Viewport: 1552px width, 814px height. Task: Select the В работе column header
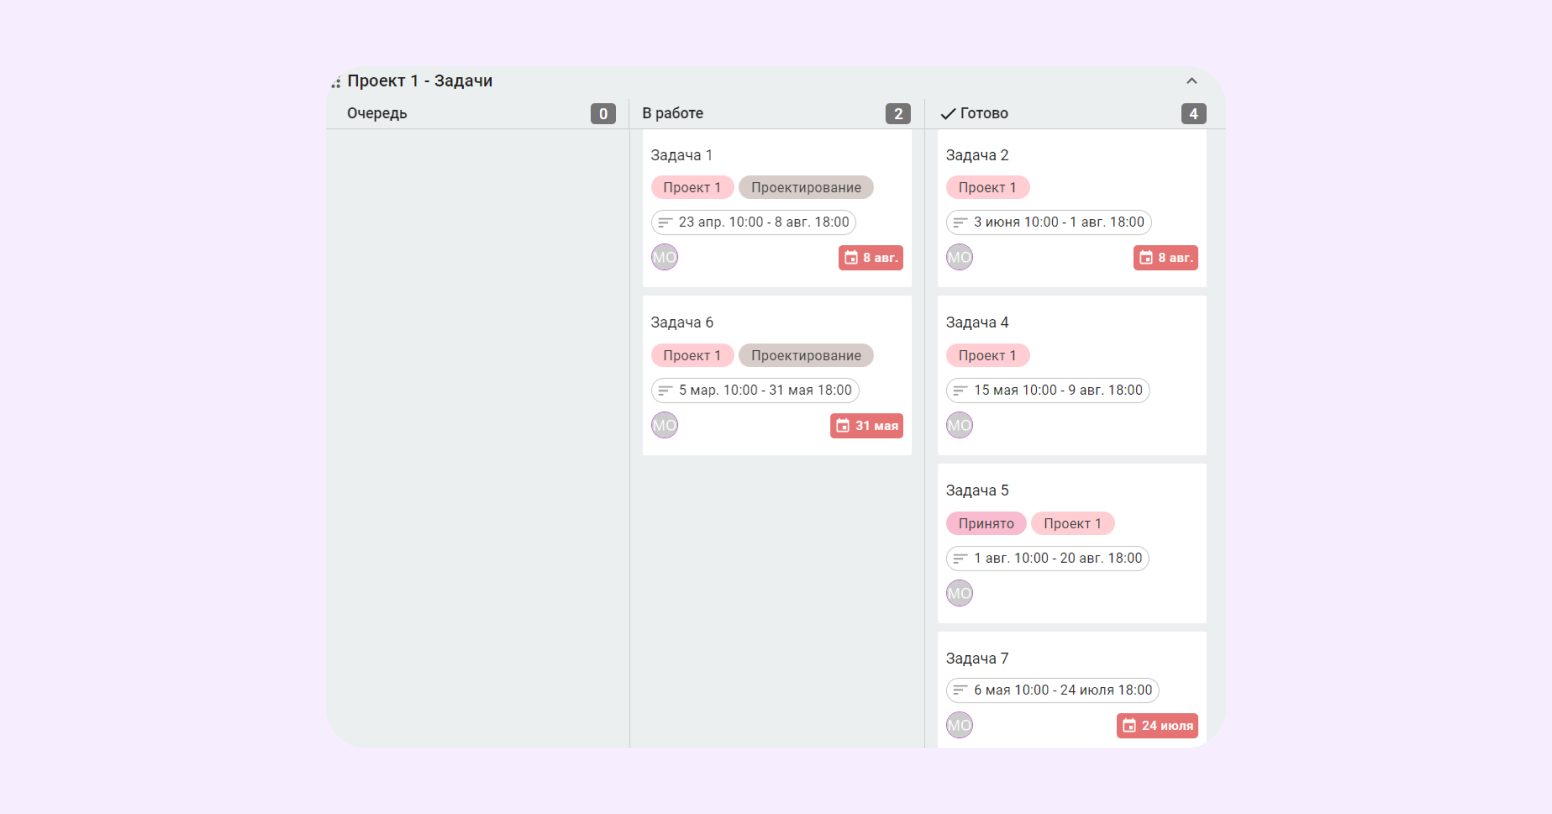coord(673,113)
